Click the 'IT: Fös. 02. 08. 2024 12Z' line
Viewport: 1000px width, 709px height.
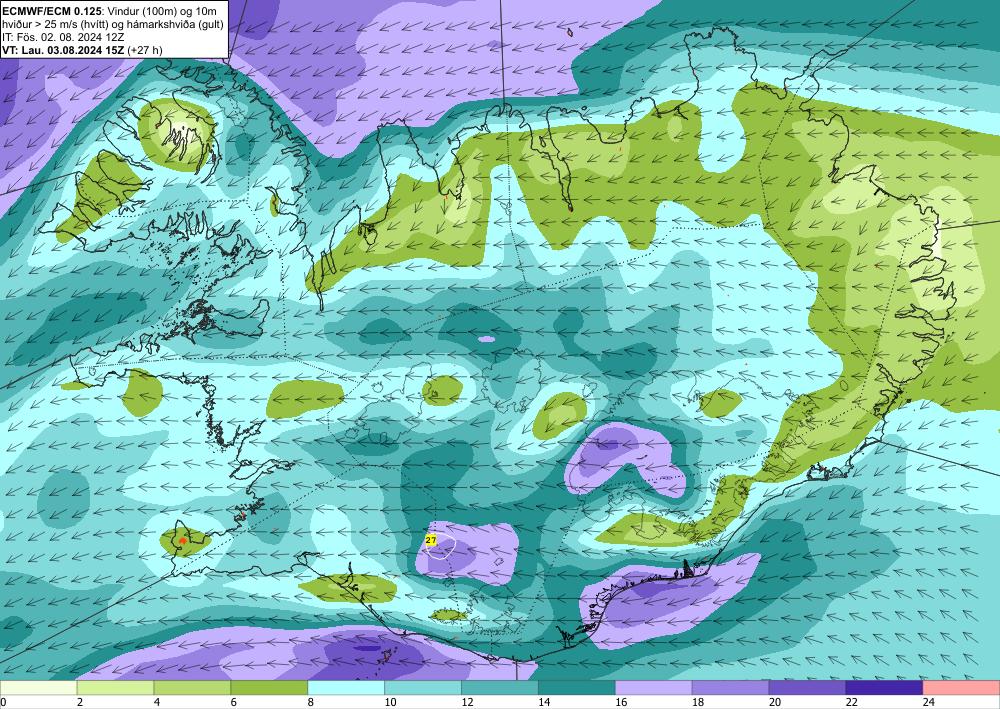point(63,37)
